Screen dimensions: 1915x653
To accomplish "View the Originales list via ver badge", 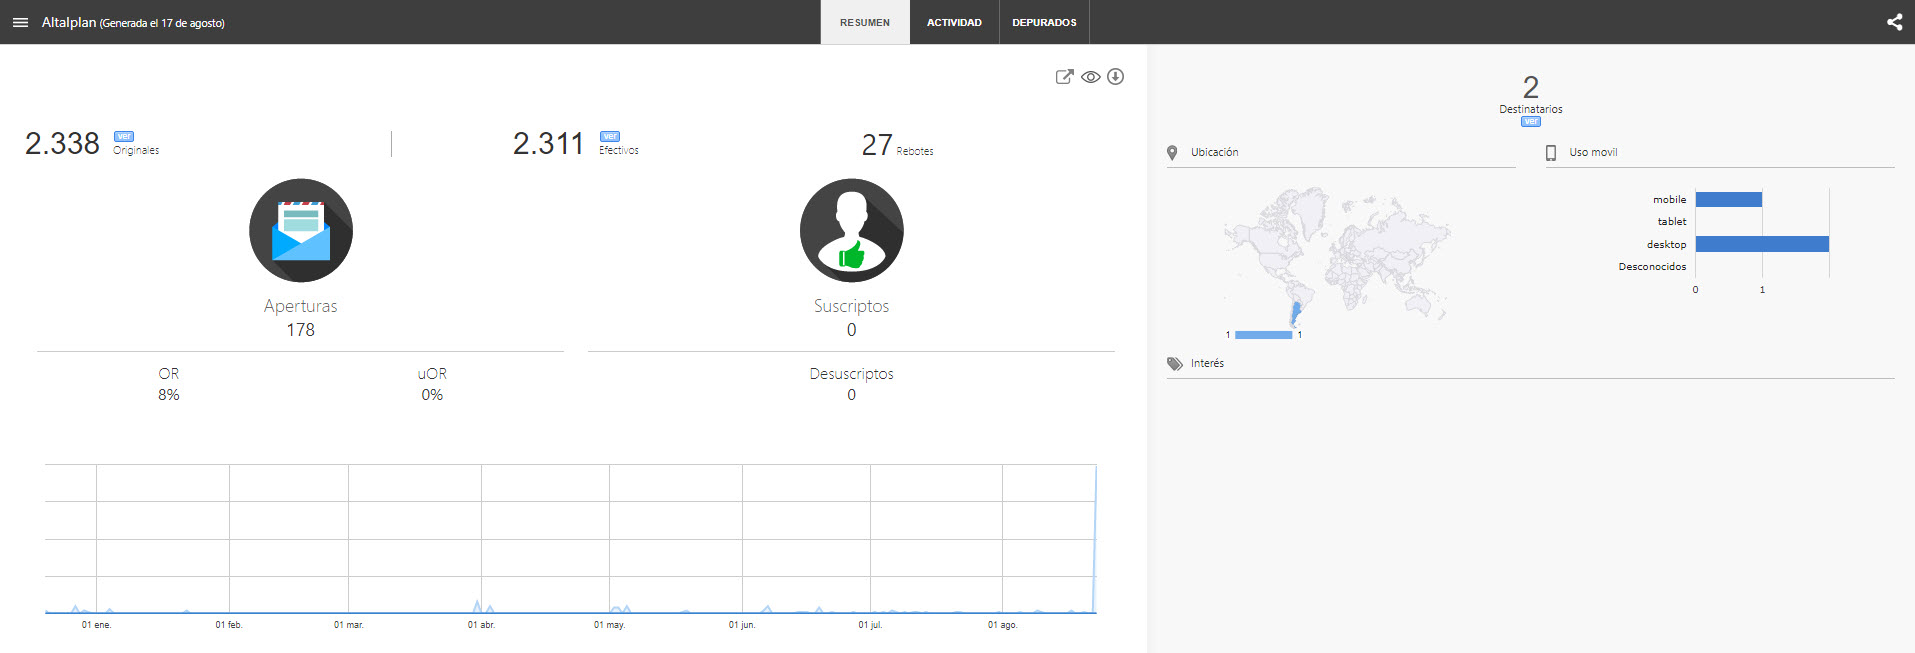I will click(x=124, y=136).
